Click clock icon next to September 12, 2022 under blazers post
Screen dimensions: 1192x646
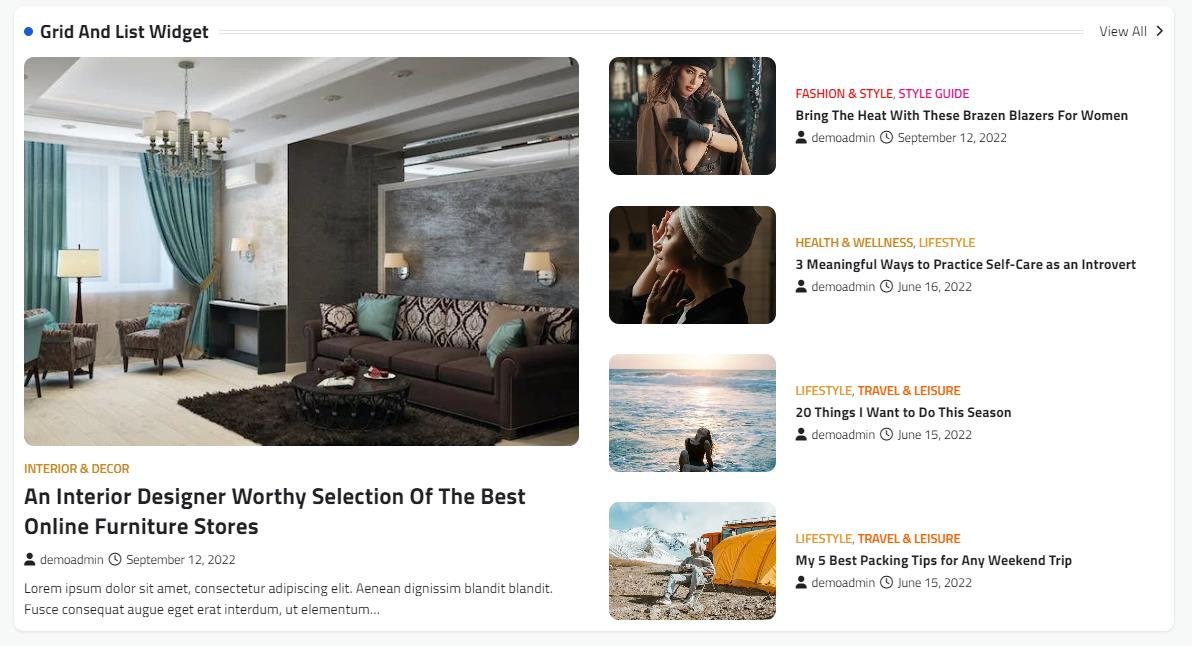click(886, 138)
